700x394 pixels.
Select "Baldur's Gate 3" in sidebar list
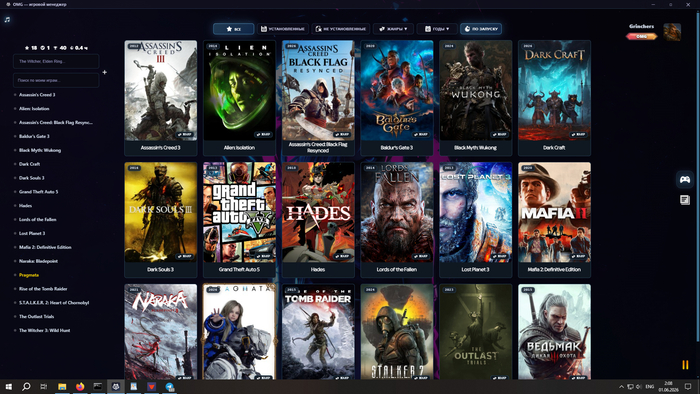34,136
